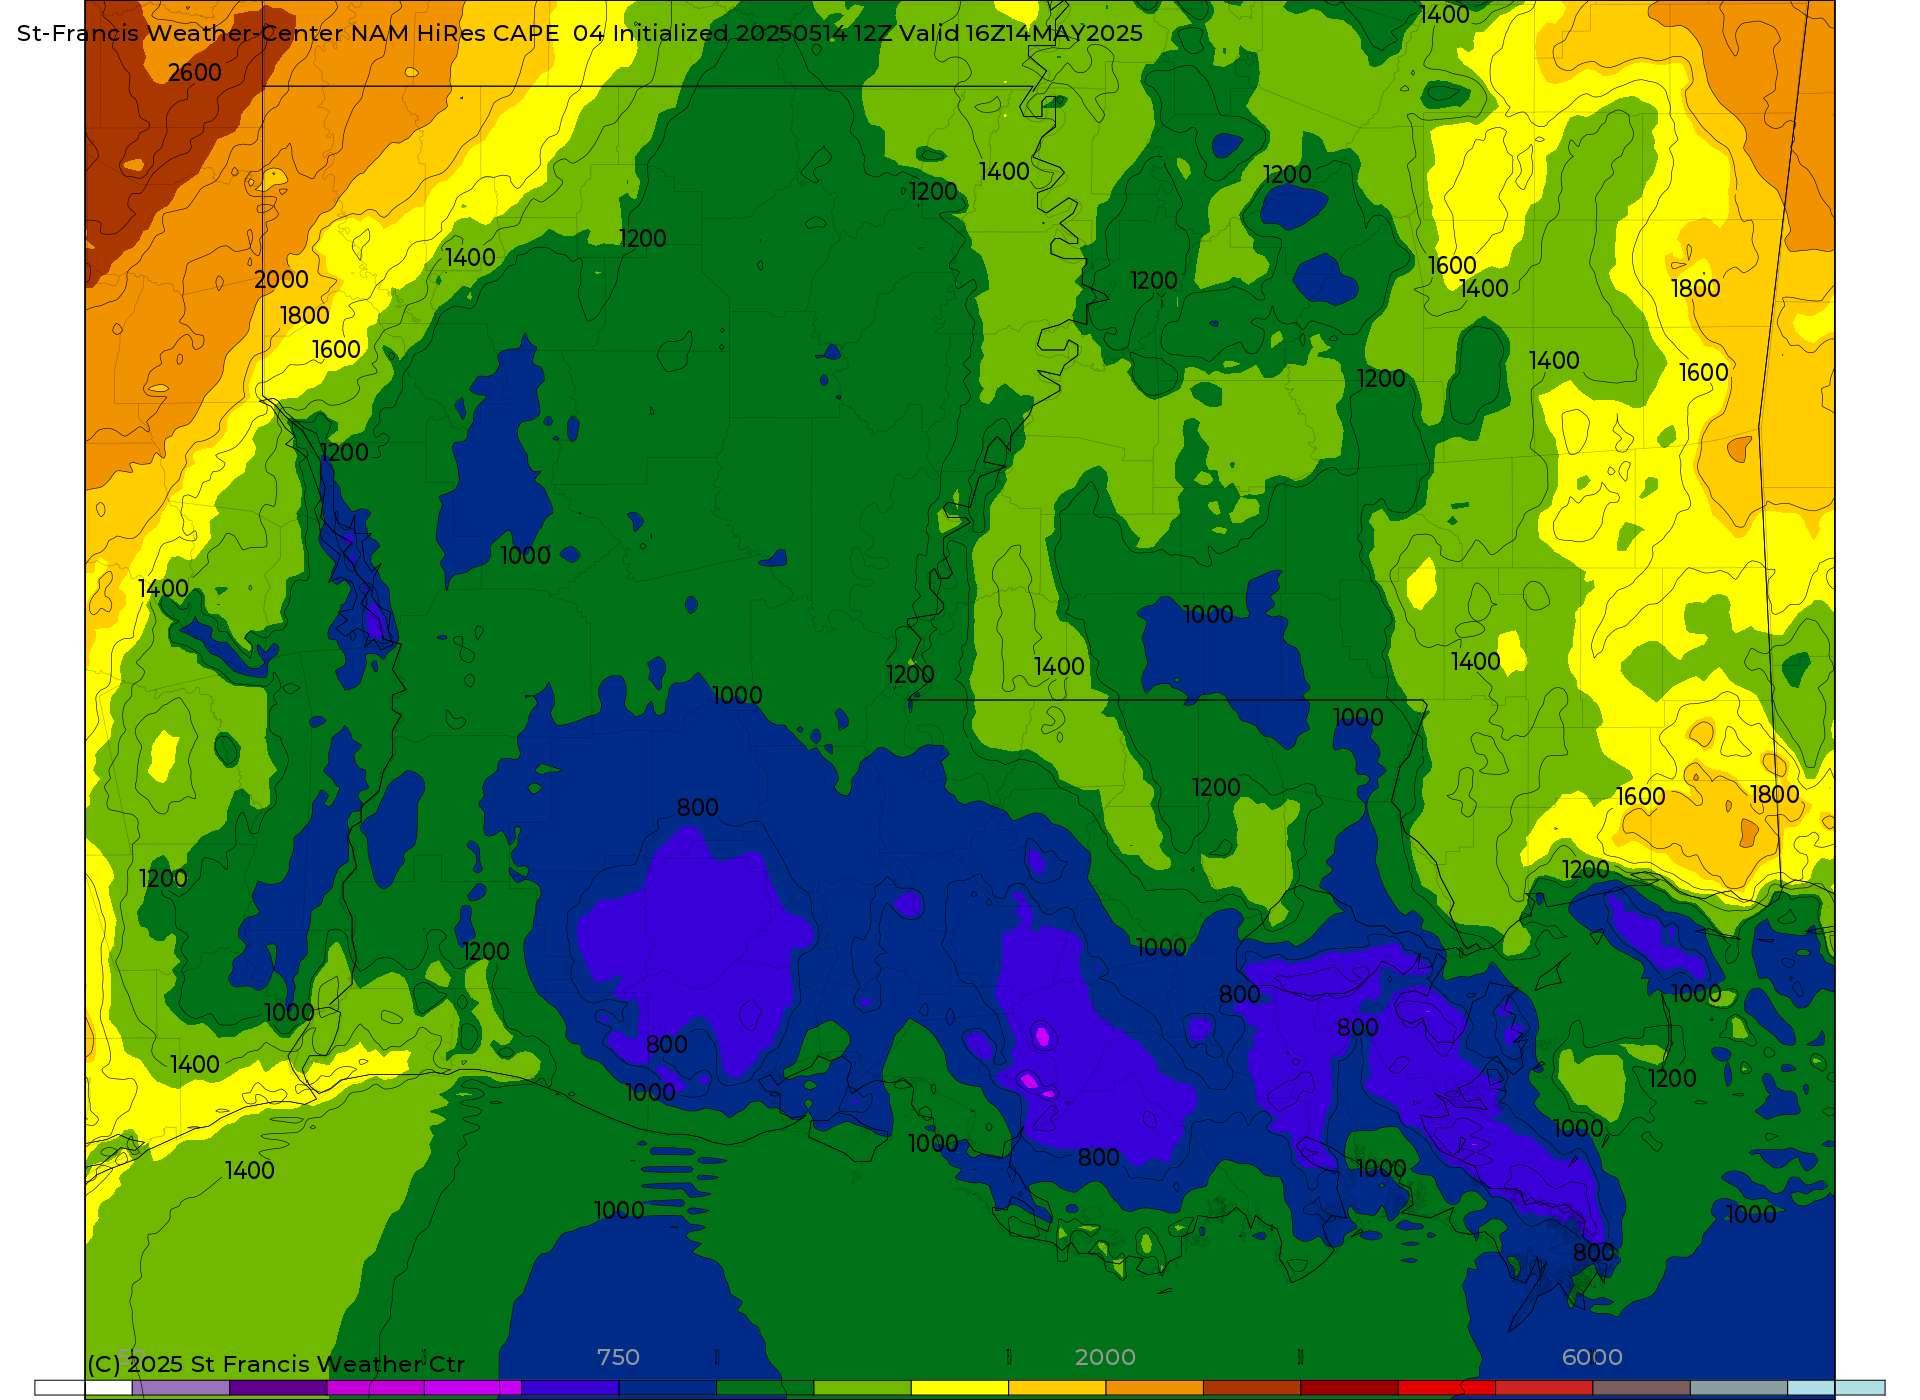Click the white swatch in the color legend
This screenshot has height=1400, width=1920.
click(x=84, y=1388)
